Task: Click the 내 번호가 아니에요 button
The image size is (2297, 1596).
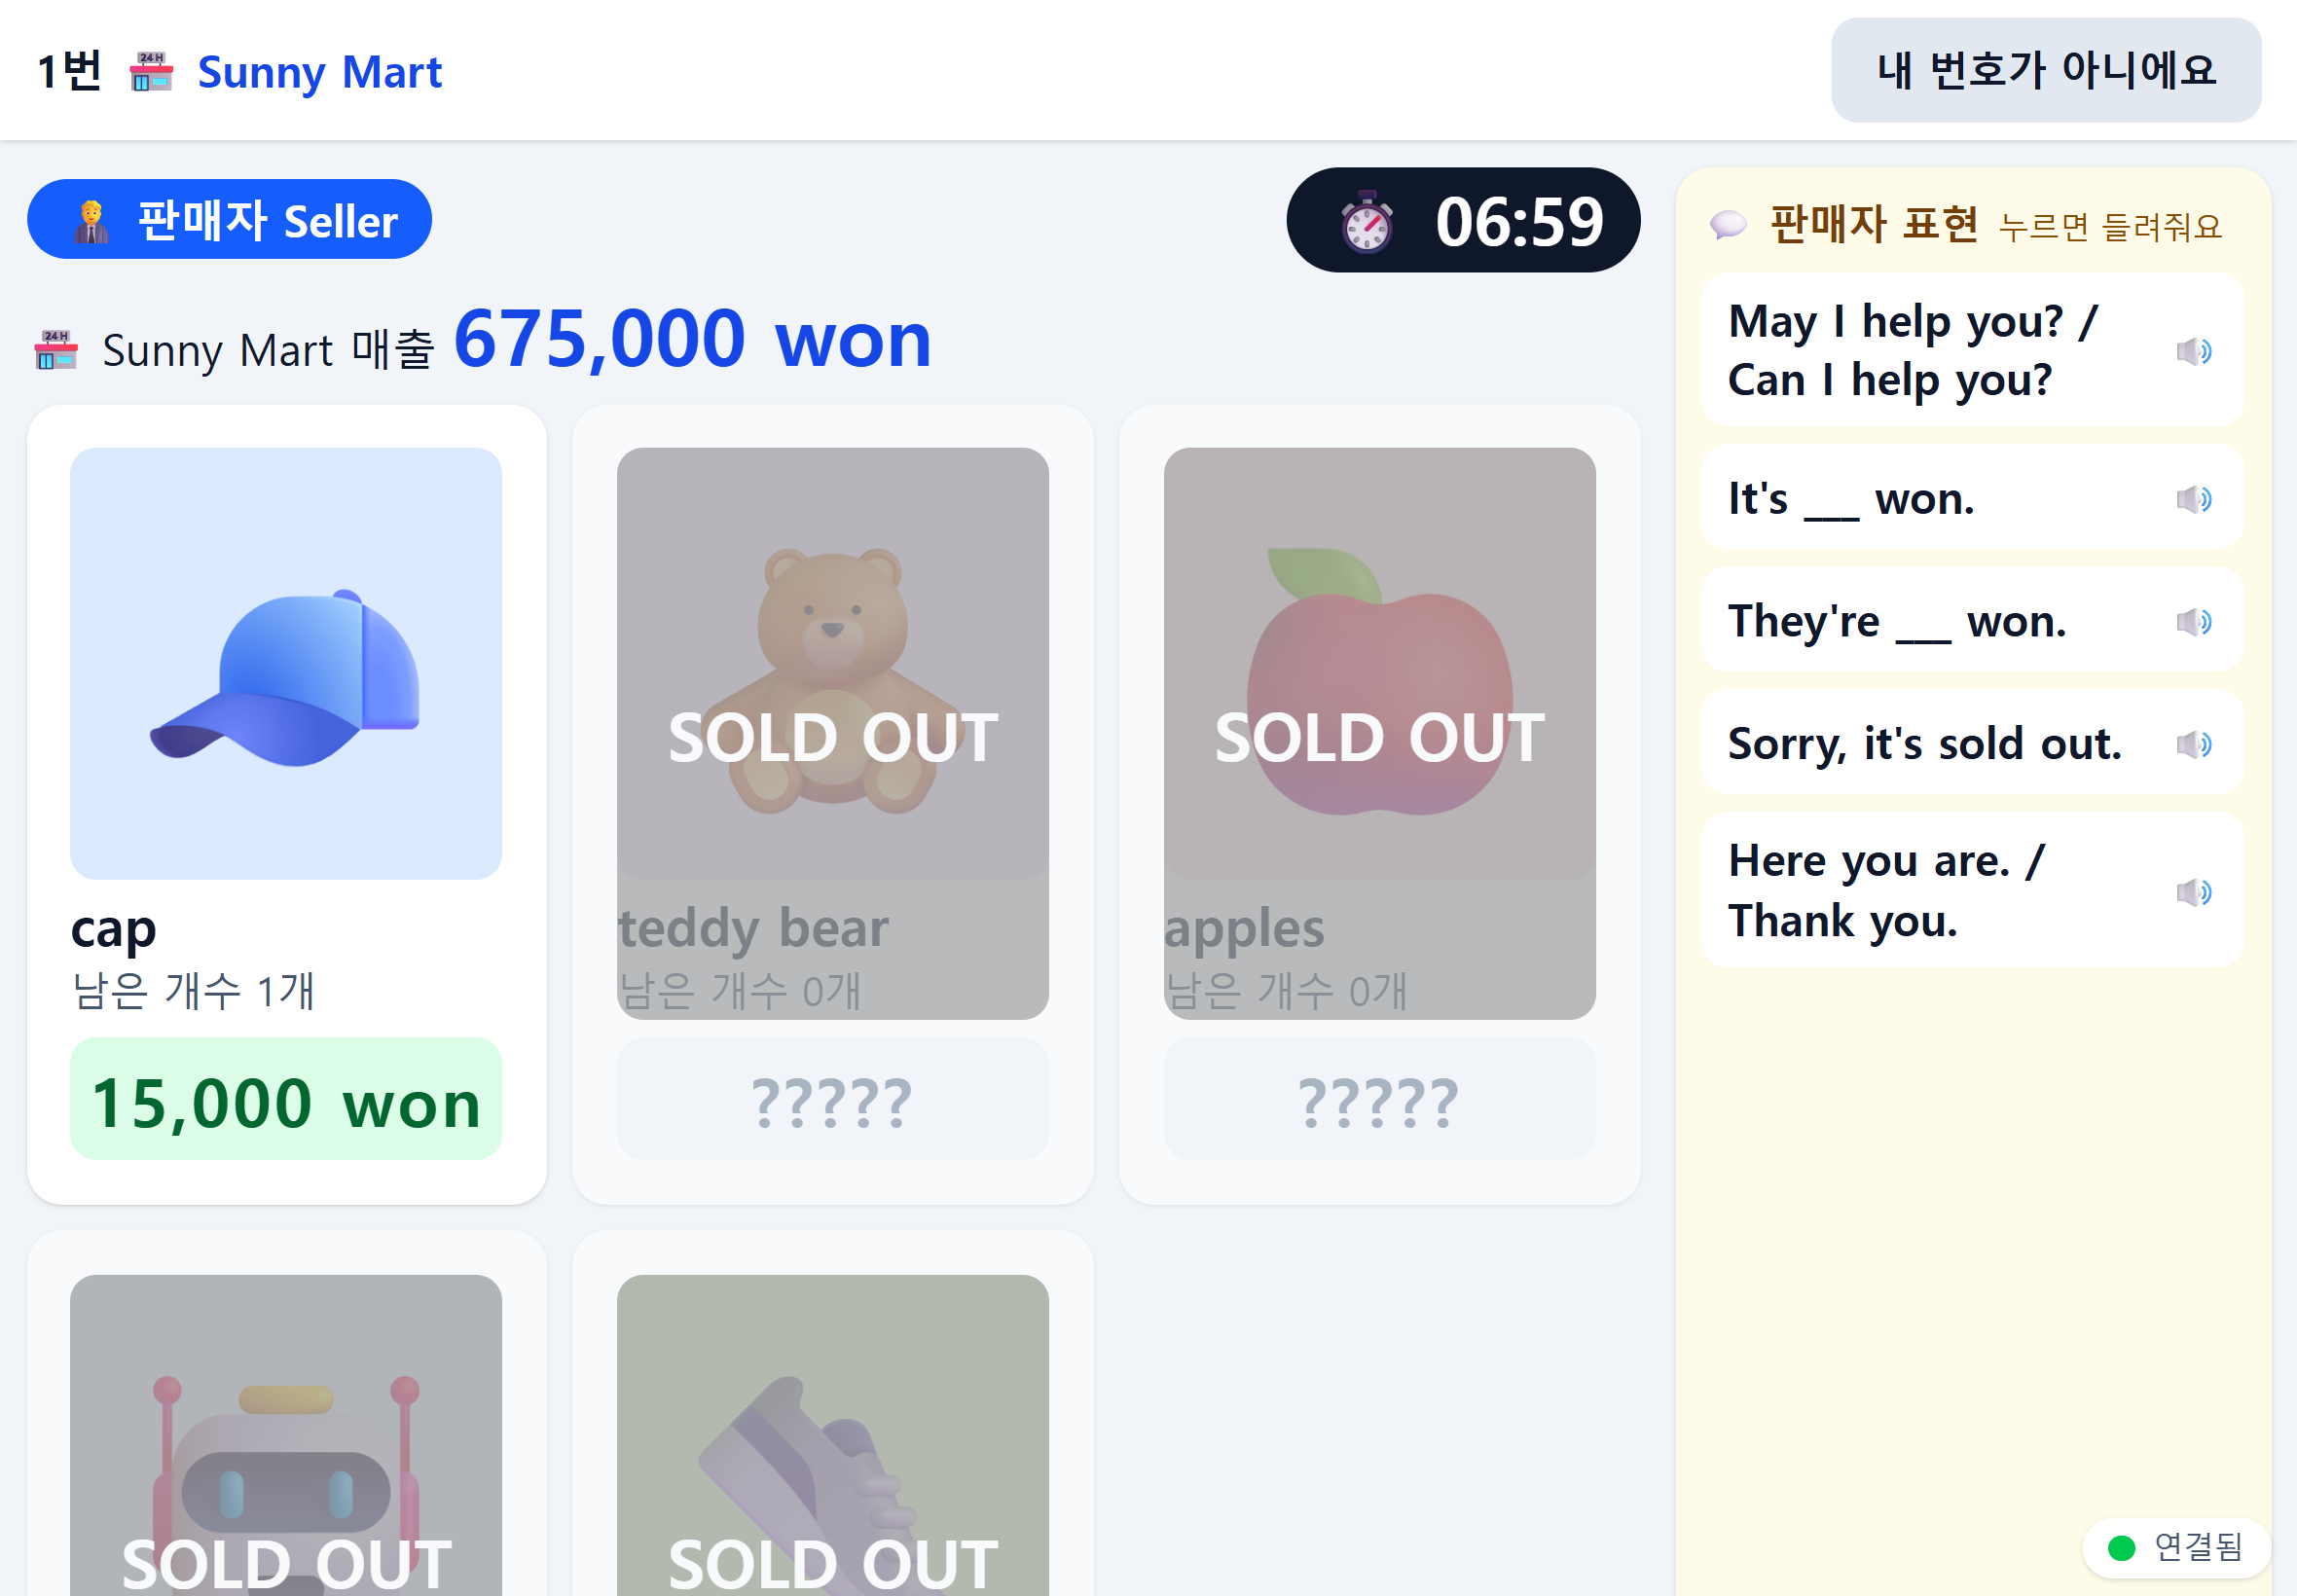Action: pyautogui.click(x=2046, y=70)
